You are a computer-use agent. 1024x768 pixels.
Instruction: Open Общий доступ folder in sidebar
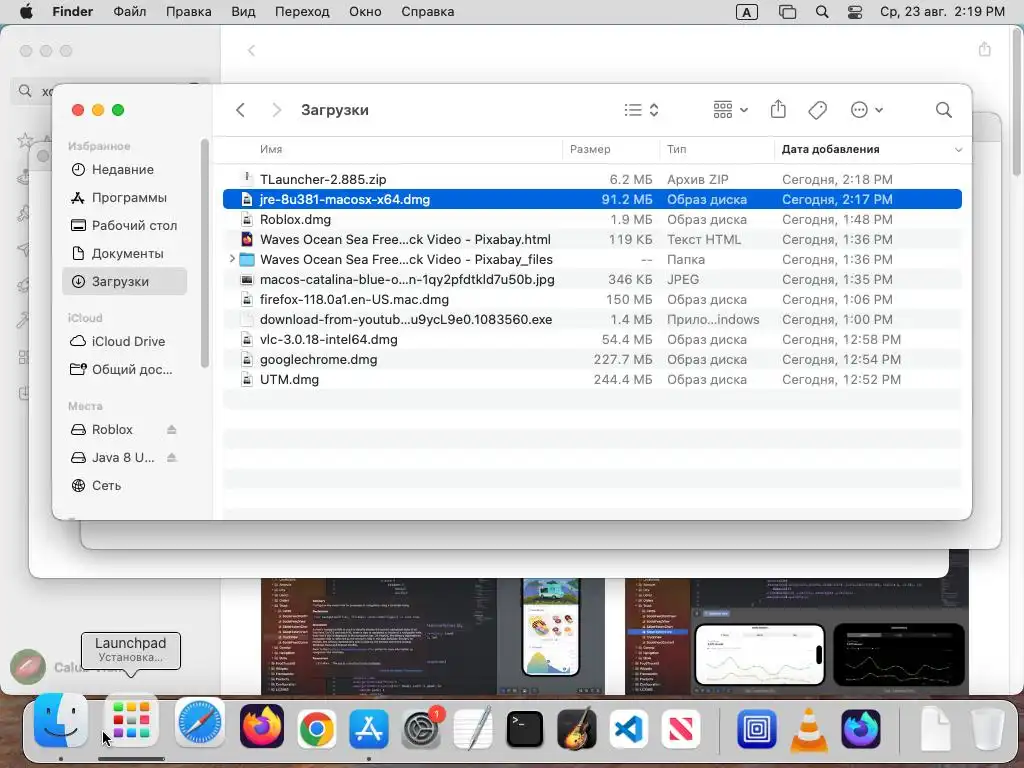124,370
